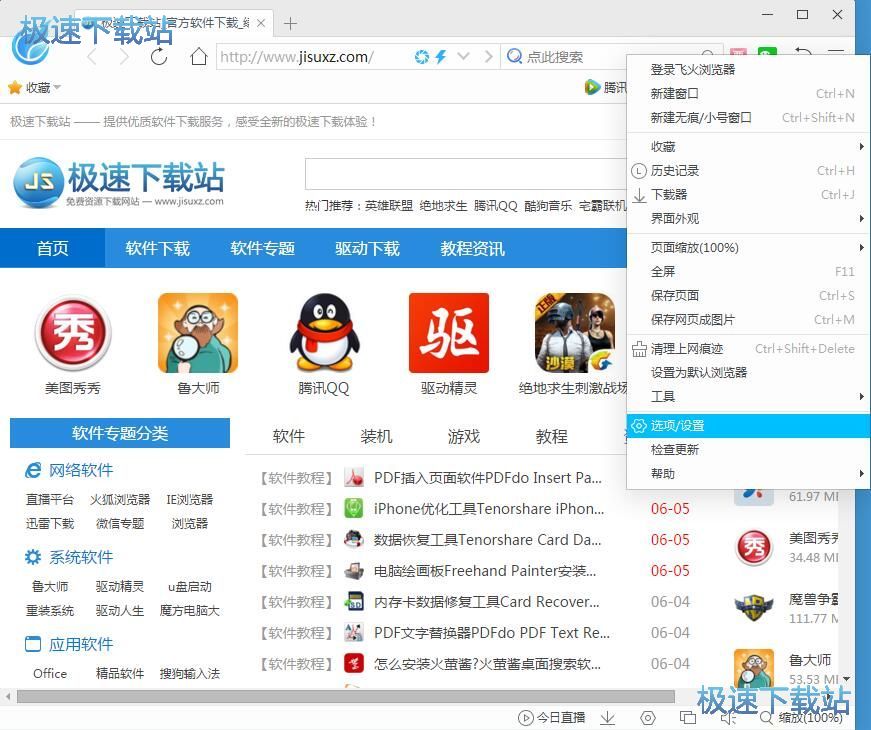This screenshot has height=730, width=871.
Task: Open the home page icon
Action: (x=198, y=57)
